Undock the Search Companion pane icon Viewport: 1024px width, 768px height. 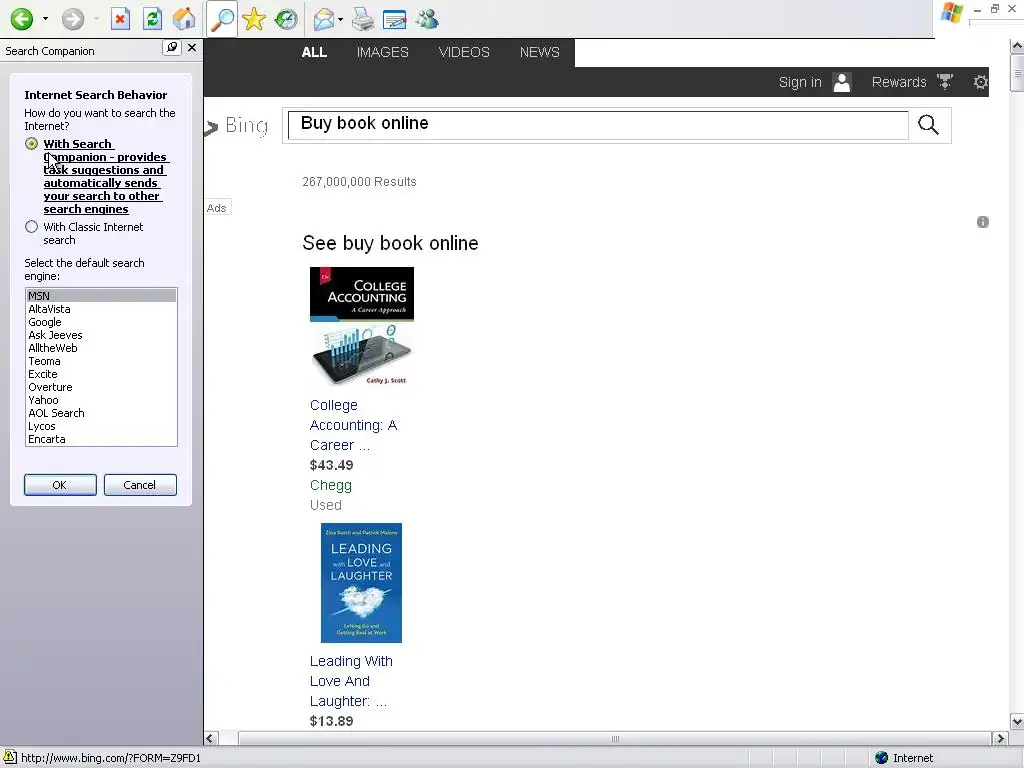pos(172,48)
